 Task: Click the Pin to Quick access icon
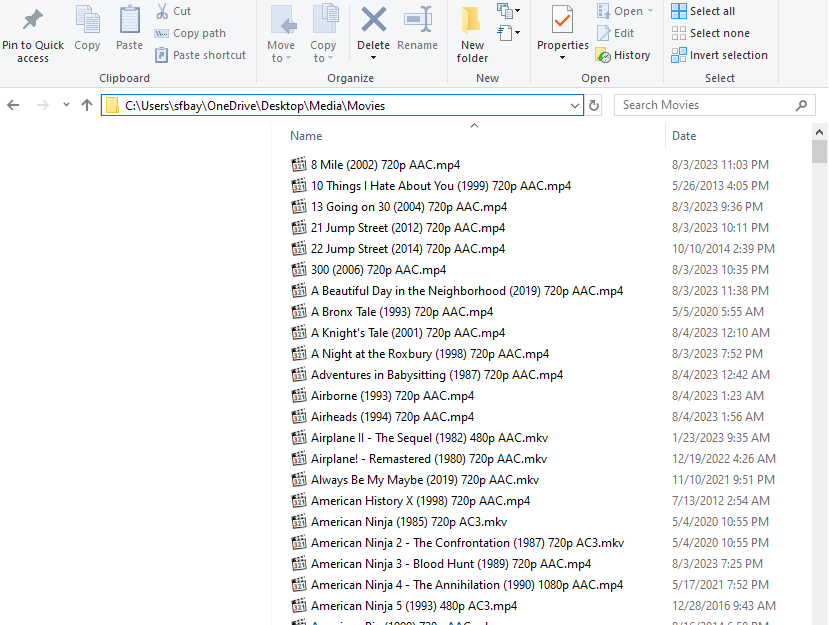tap(33, 20)
